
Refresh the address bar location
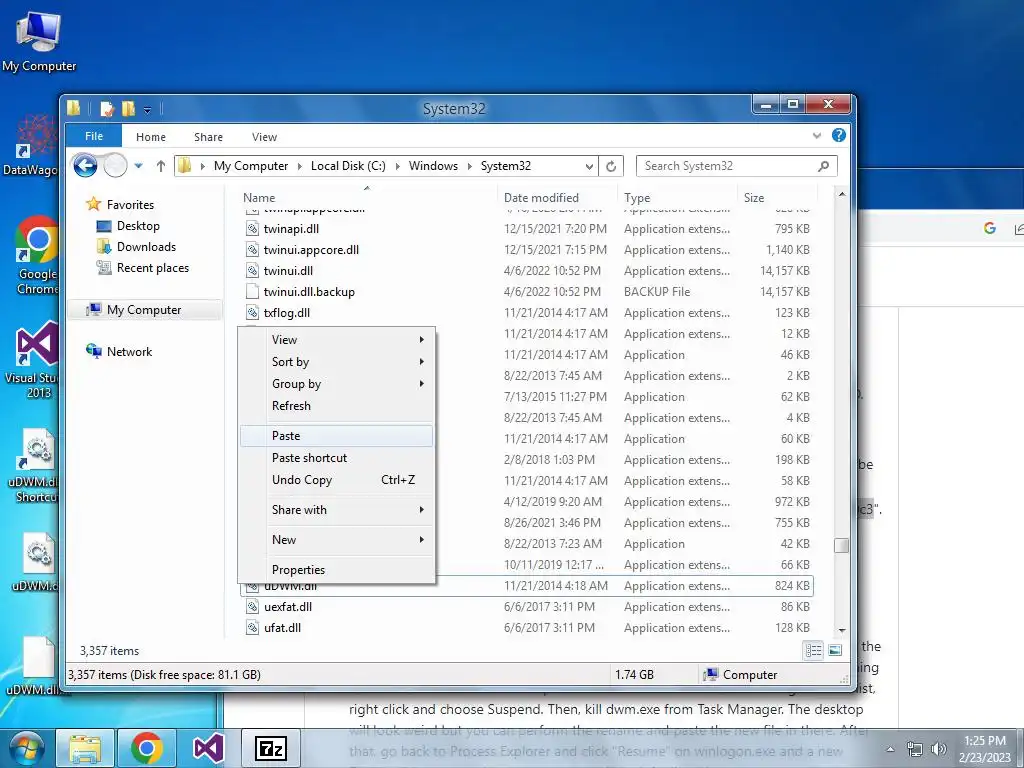pyautogui.click(x=611, y=166)
